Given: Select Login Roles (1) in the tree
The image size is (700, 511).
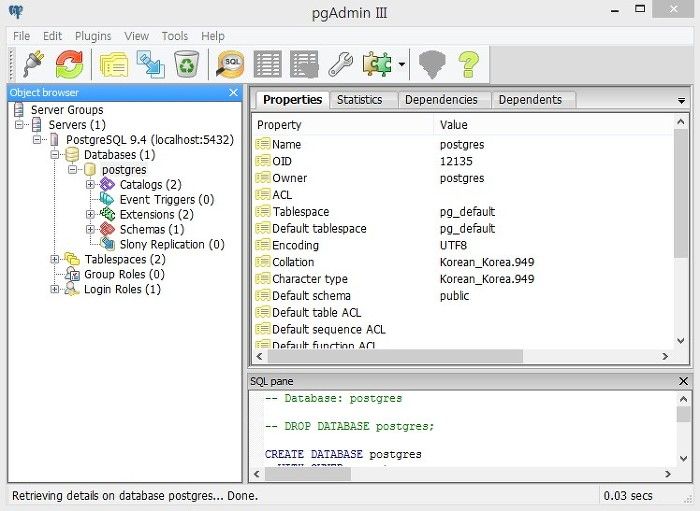Looking at the screenshot, I should click(x=122, y=289).
